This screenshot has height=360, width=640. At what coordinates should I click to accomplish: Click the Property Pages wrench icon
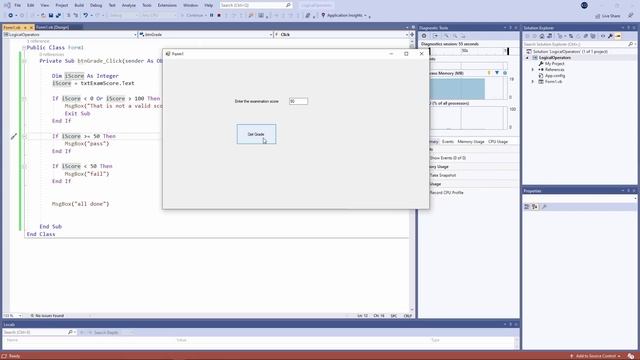click(544, 207)
